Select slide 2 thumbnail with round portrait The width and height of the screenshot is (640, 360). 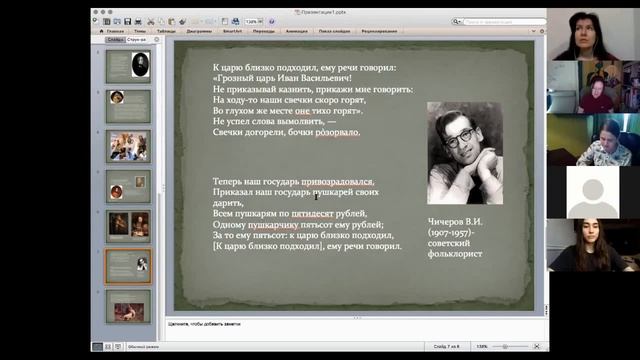[128, 107]
